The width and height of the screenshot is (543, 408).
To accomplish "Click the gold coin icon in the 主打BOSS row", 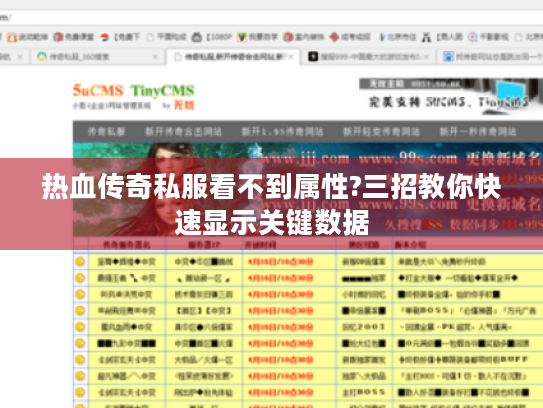I will (x=80, y=392).
